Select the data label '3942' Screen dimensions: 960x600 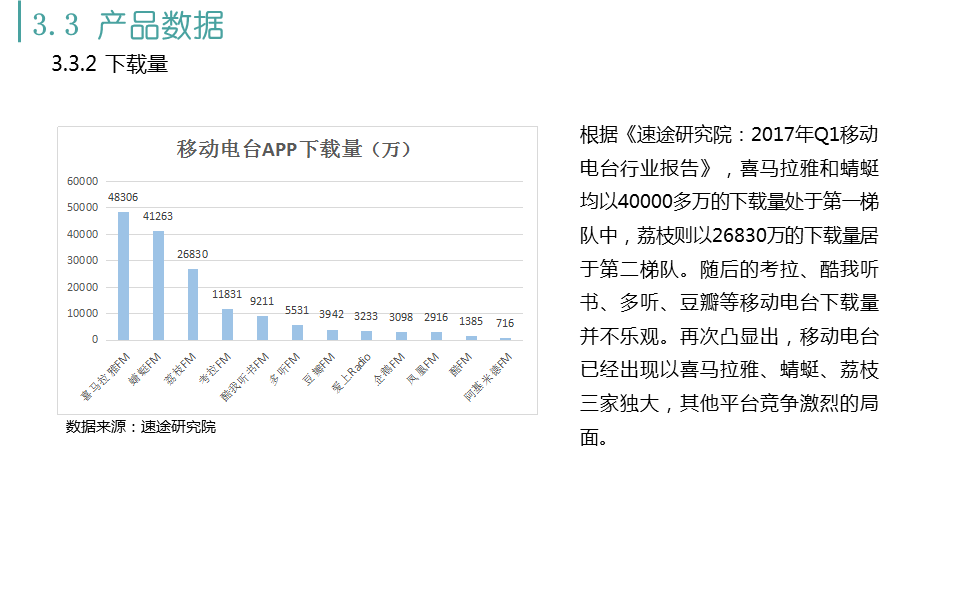[x=331, y=314]
